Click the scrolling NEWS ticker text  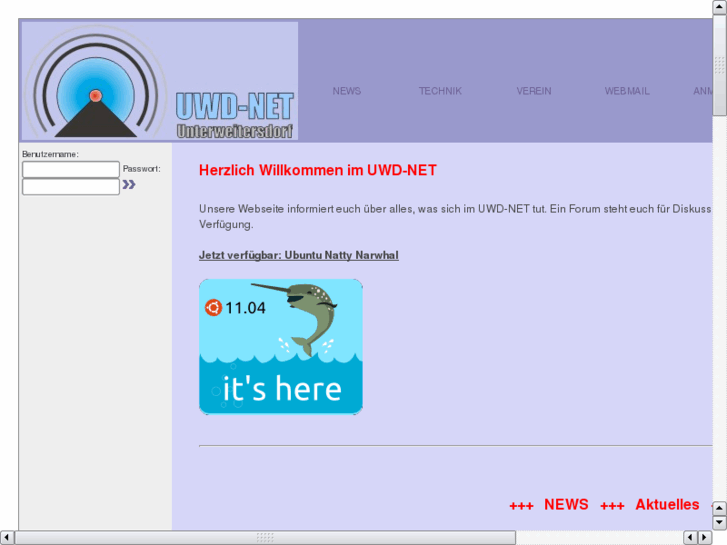click(x=566, y=504)
